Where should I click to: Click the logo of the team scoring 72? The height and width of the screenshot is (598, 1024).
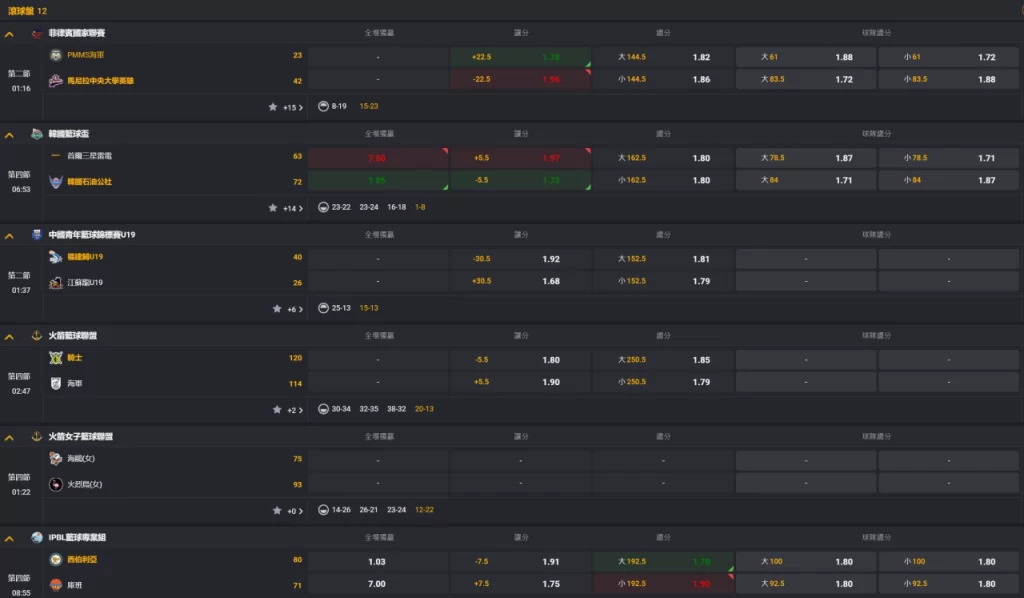pos(56,182)
